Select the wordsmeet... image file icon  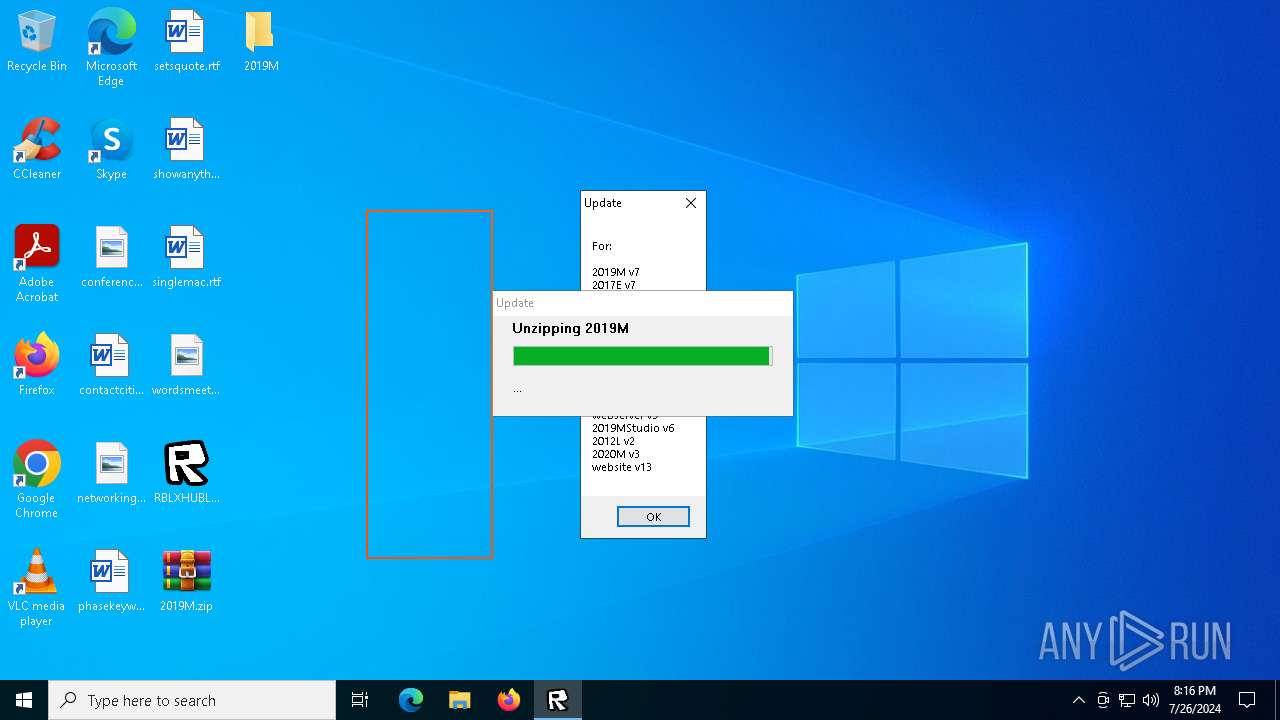186,365
